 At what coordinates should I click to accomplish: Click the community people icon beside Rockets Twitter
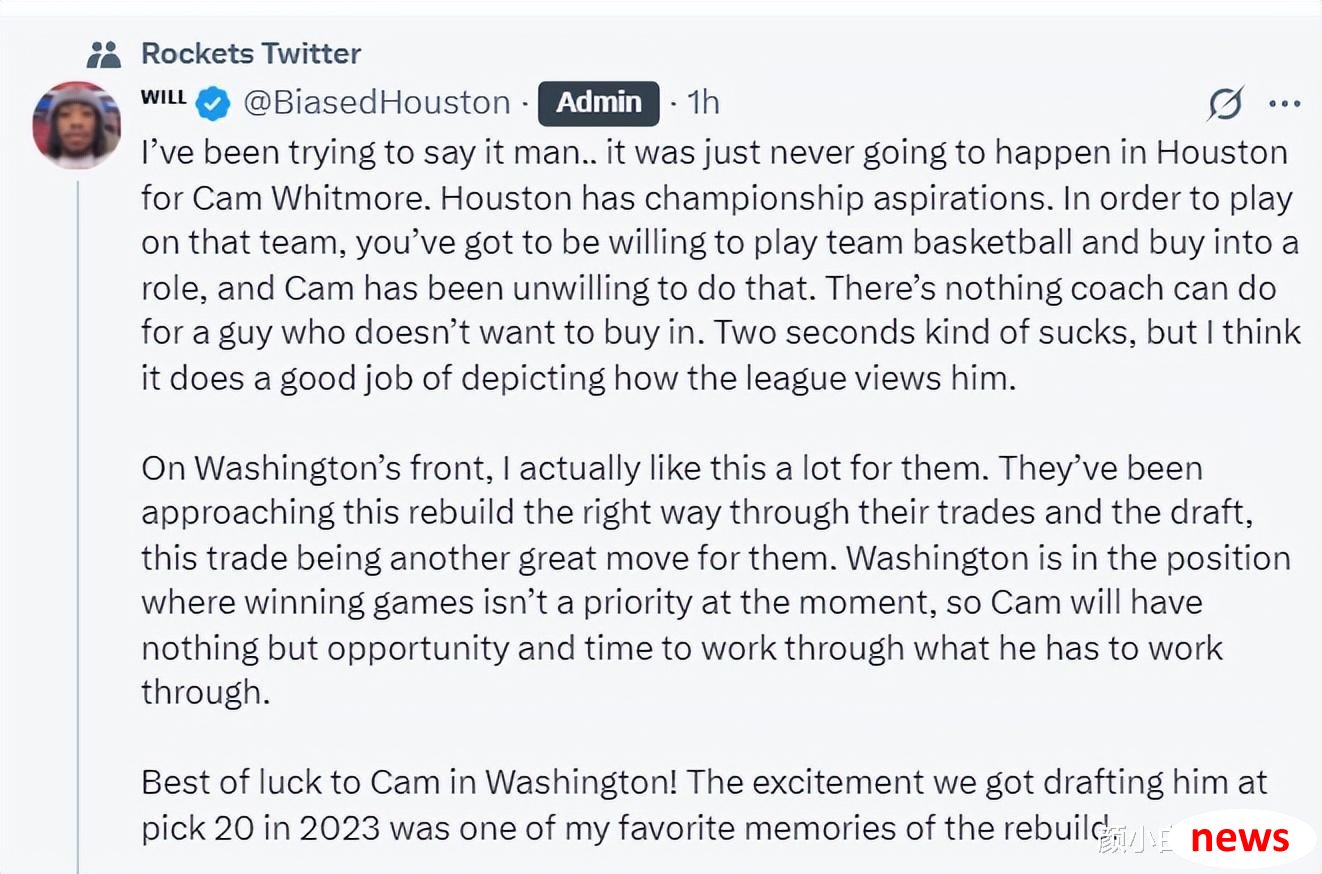click(104, 53)
